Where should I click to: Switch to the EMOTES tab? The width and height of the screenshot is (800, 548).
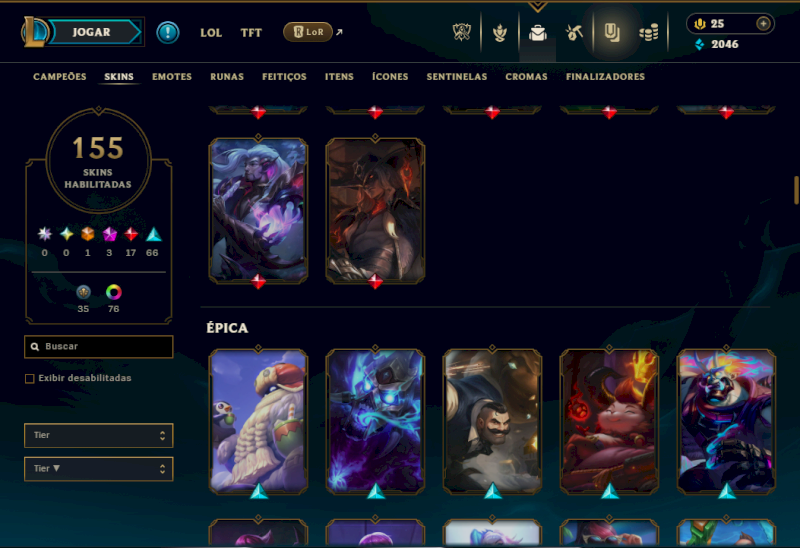pyautogui.click(x=172, y=77)
